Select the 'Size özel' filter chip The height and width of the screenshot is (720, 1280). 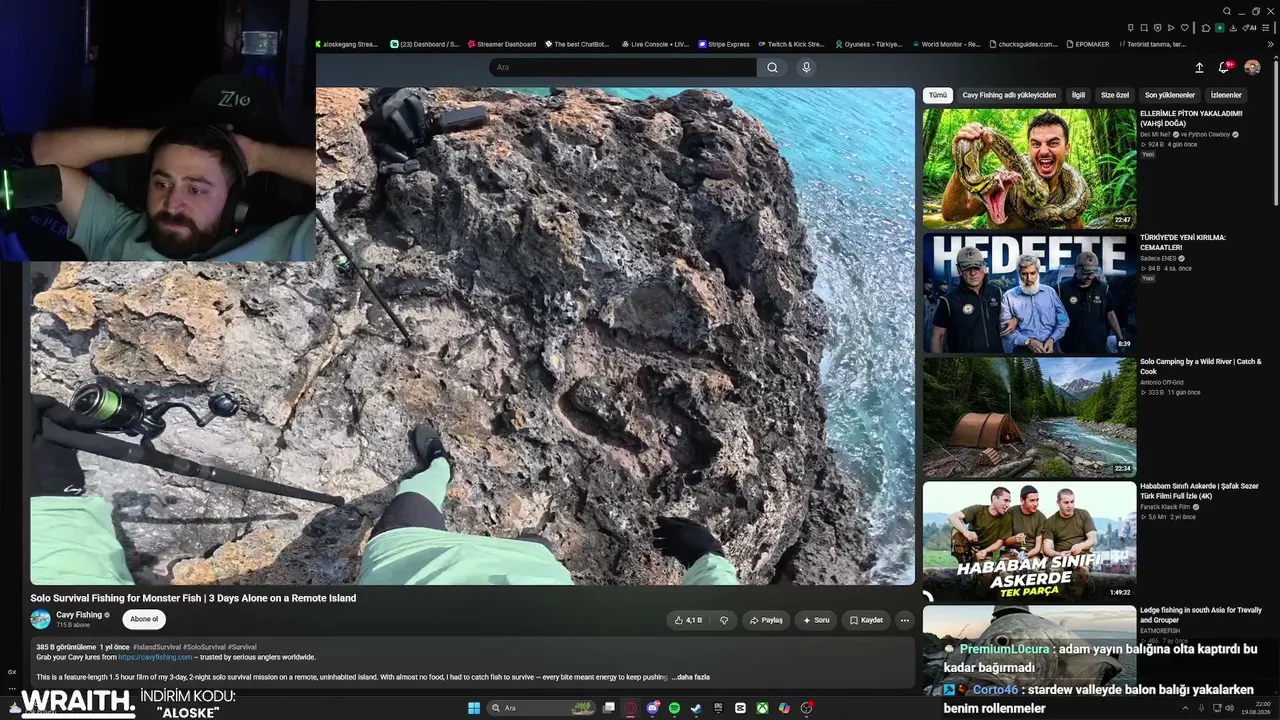tap(1115, 95)
